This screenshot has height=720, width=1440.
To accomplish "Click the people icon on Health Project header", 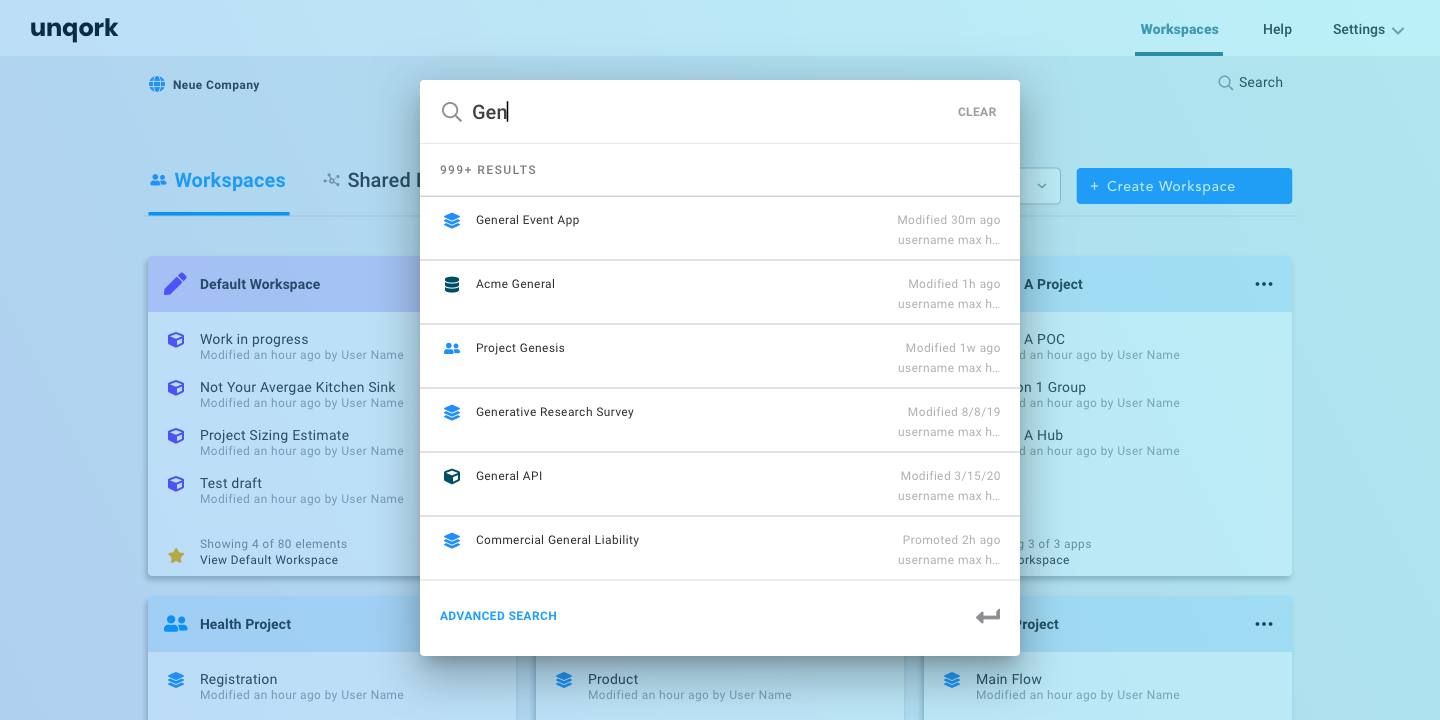I will point(175,623).
